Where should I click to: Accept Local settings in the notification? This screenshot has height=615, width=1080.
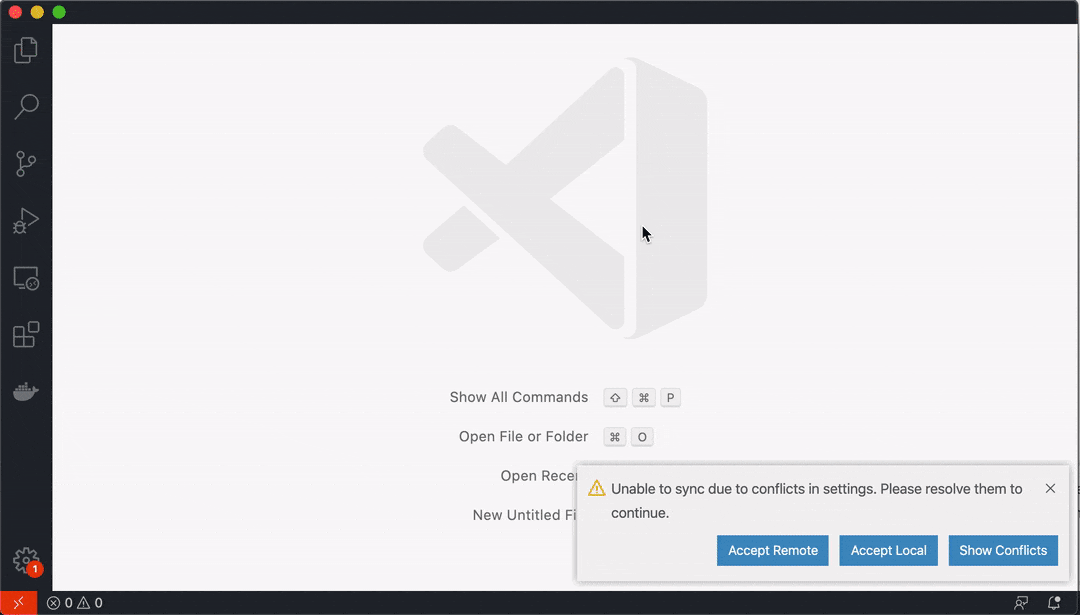(888, 550)
